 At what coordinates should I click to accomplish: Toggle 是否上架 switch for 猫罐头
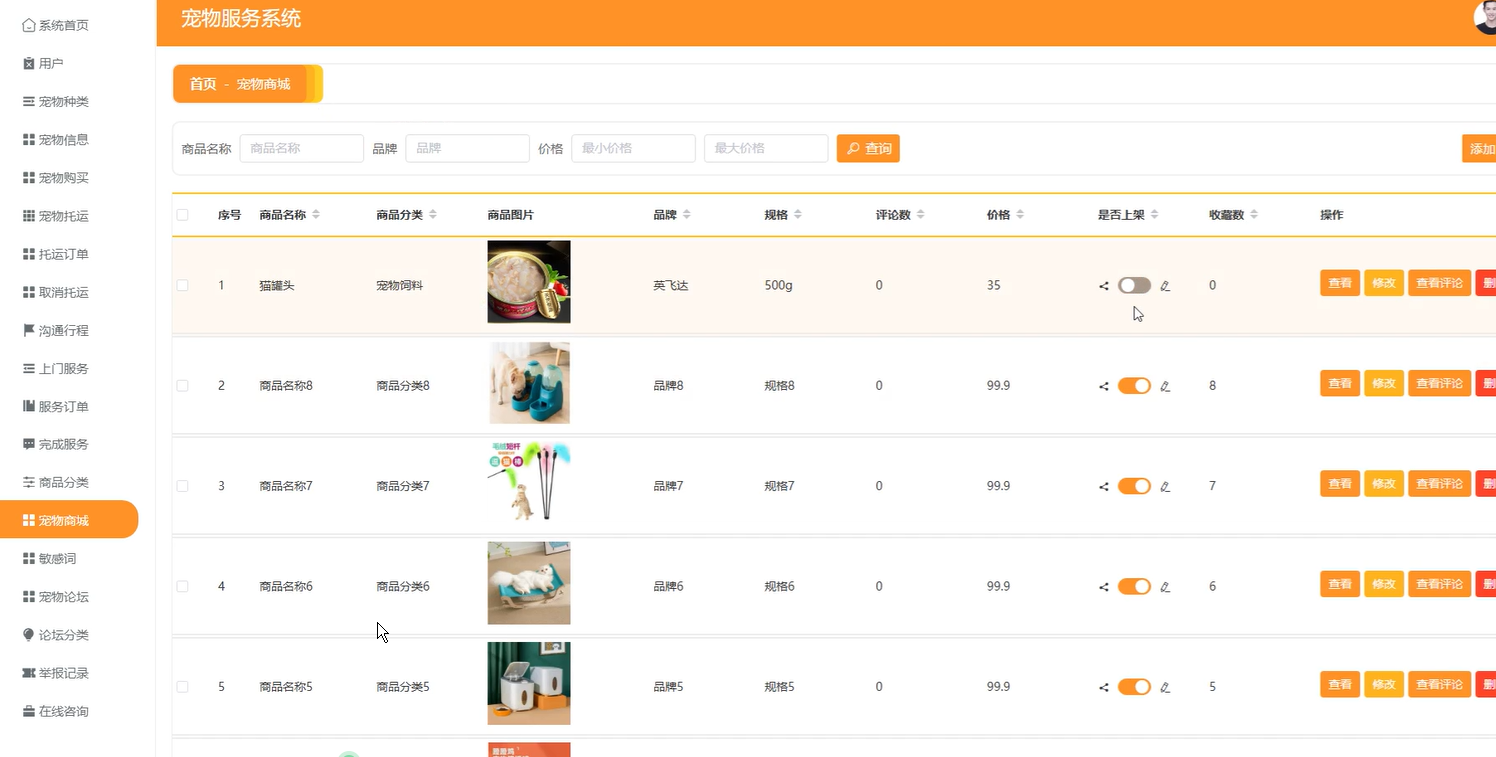[1134, 285]
